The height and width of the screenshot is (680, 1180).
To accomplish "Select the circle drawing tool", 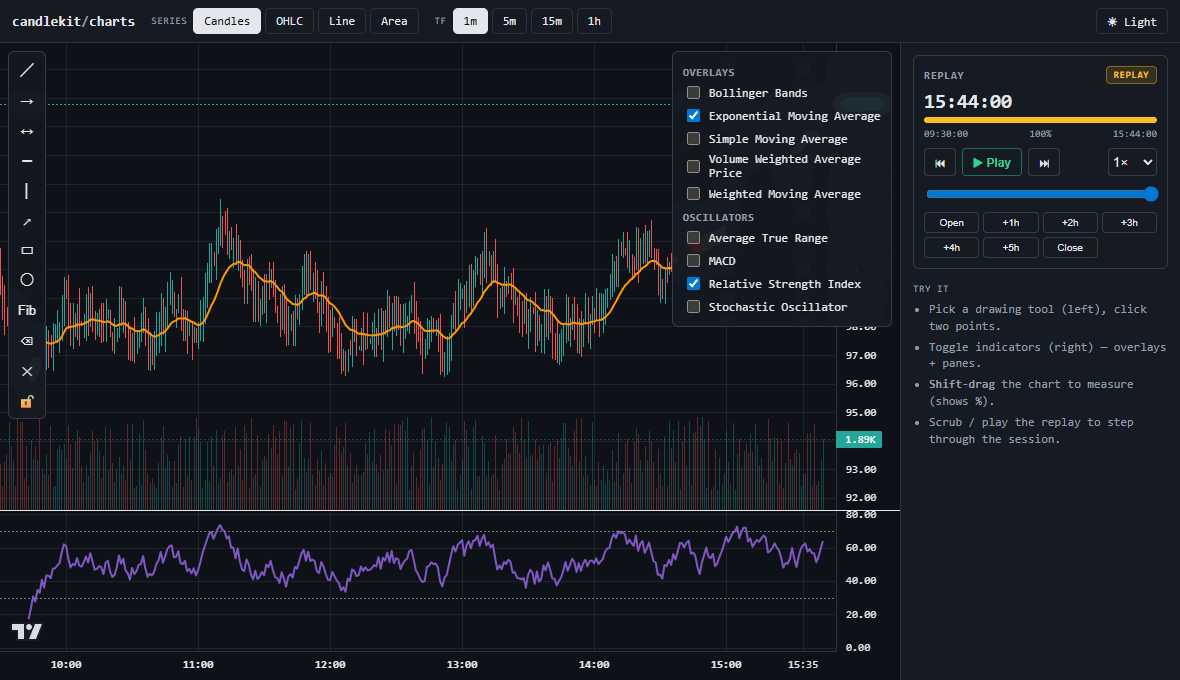I will (x=27, y=280).
